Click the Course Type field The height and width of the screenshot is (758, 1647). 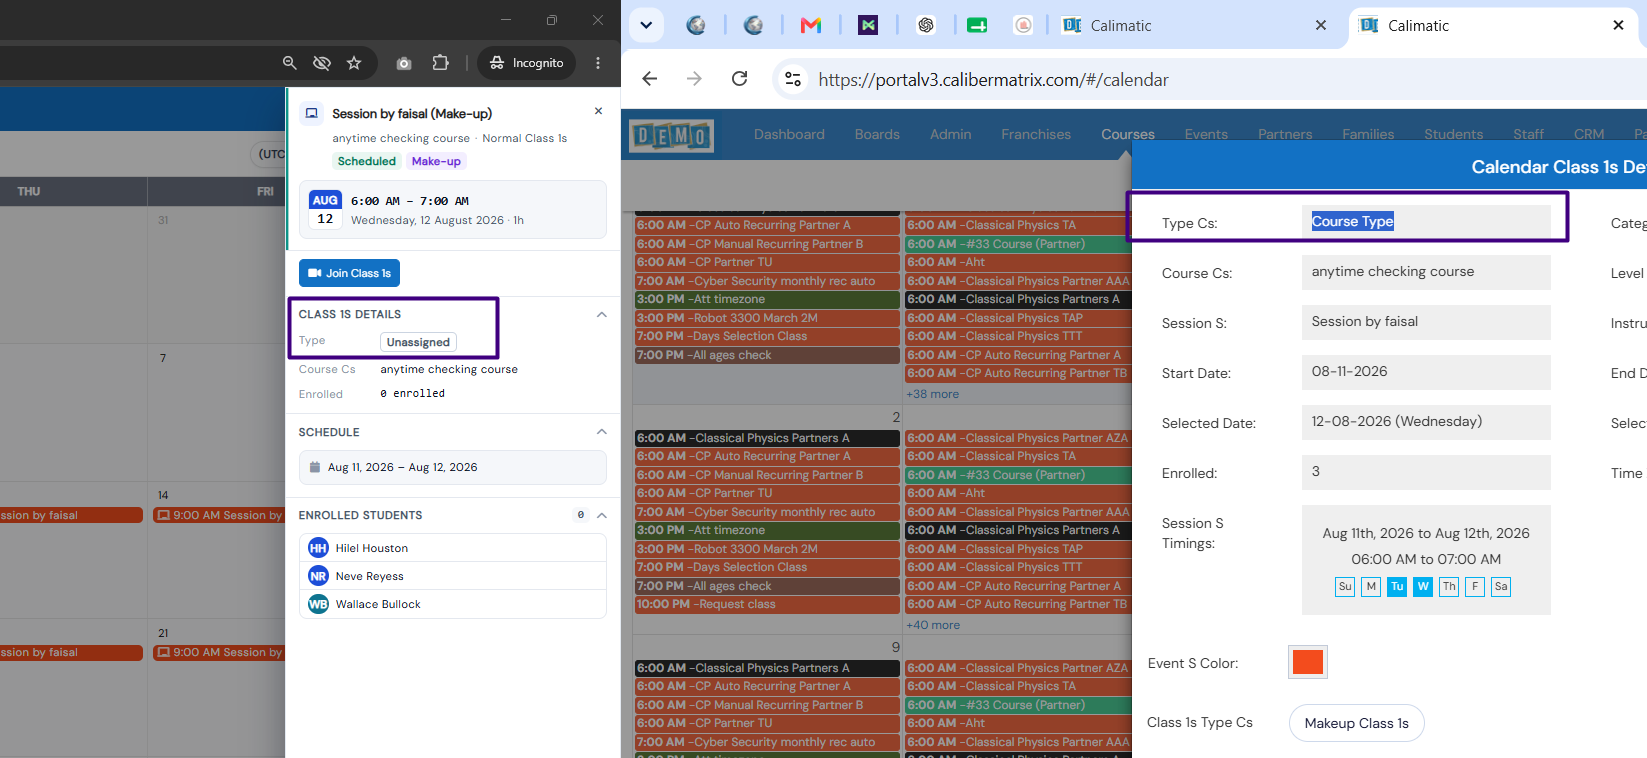pos(1426,221)
